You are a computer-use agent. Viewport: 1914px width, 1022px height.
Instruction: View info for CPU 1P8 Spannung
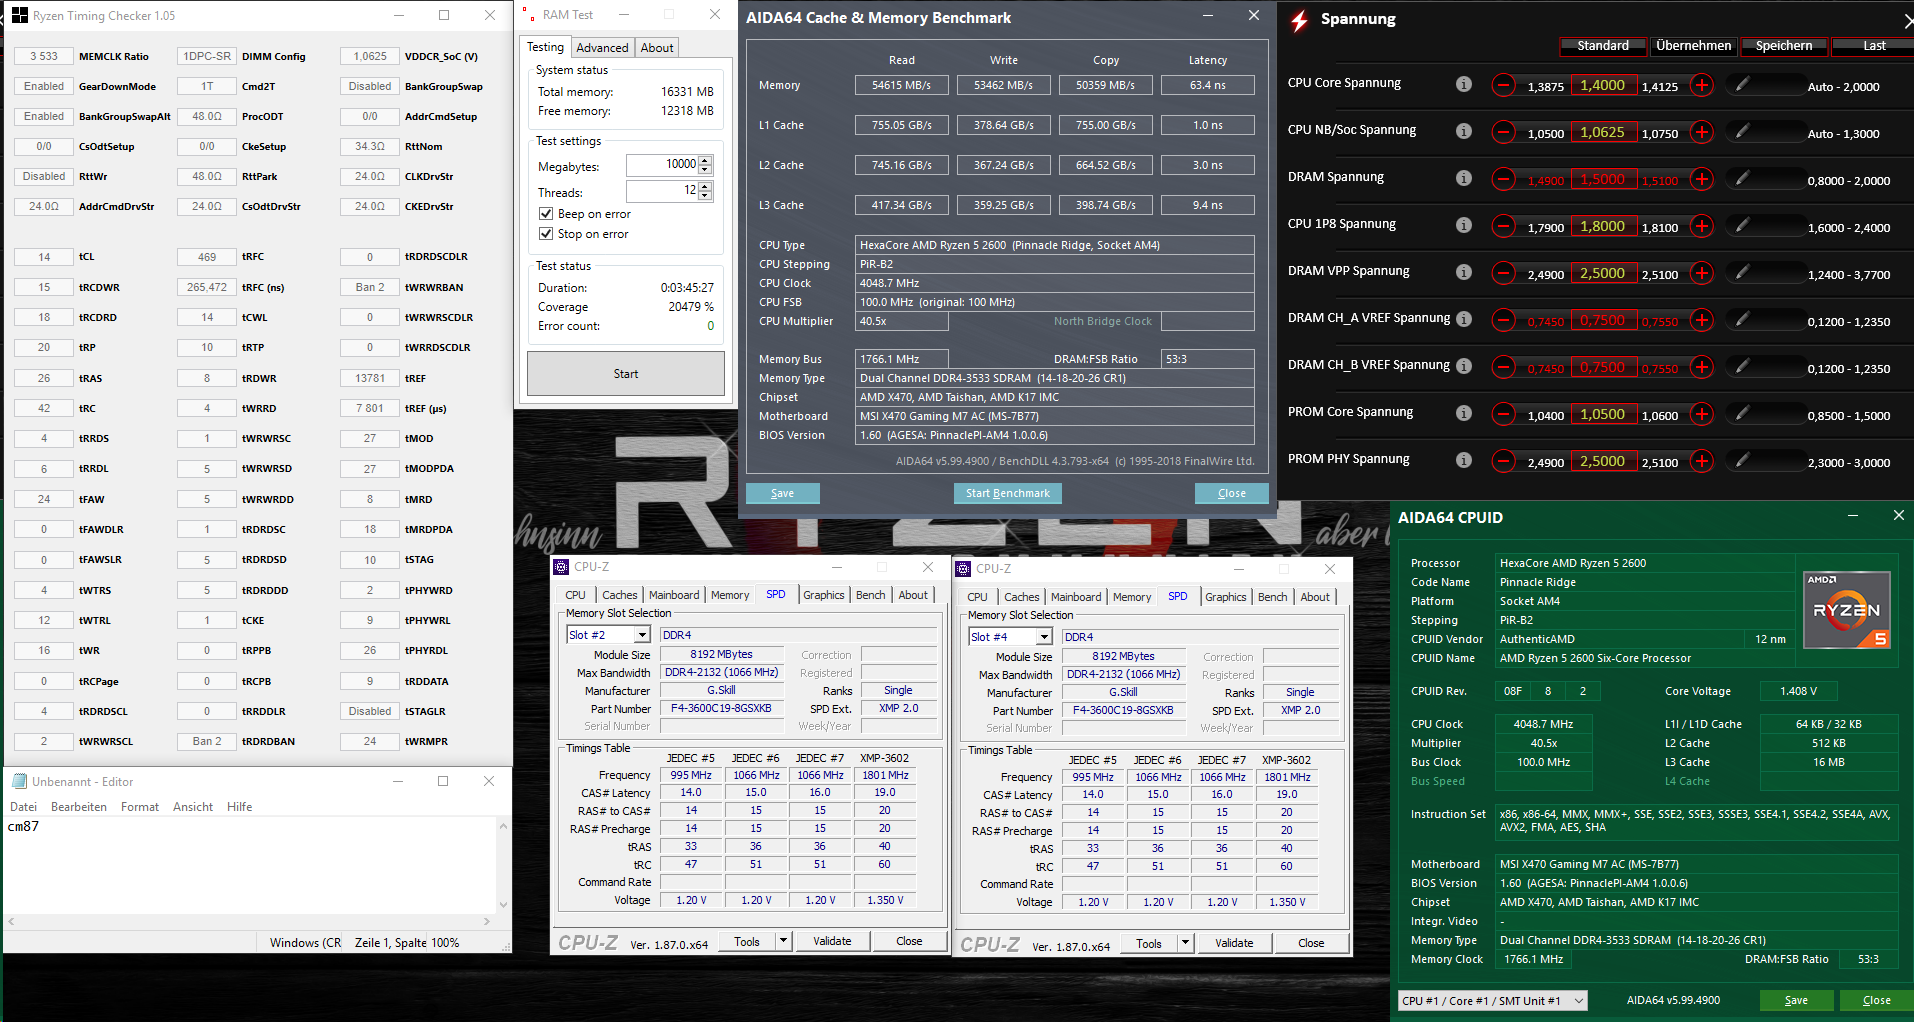[1464, 225]
